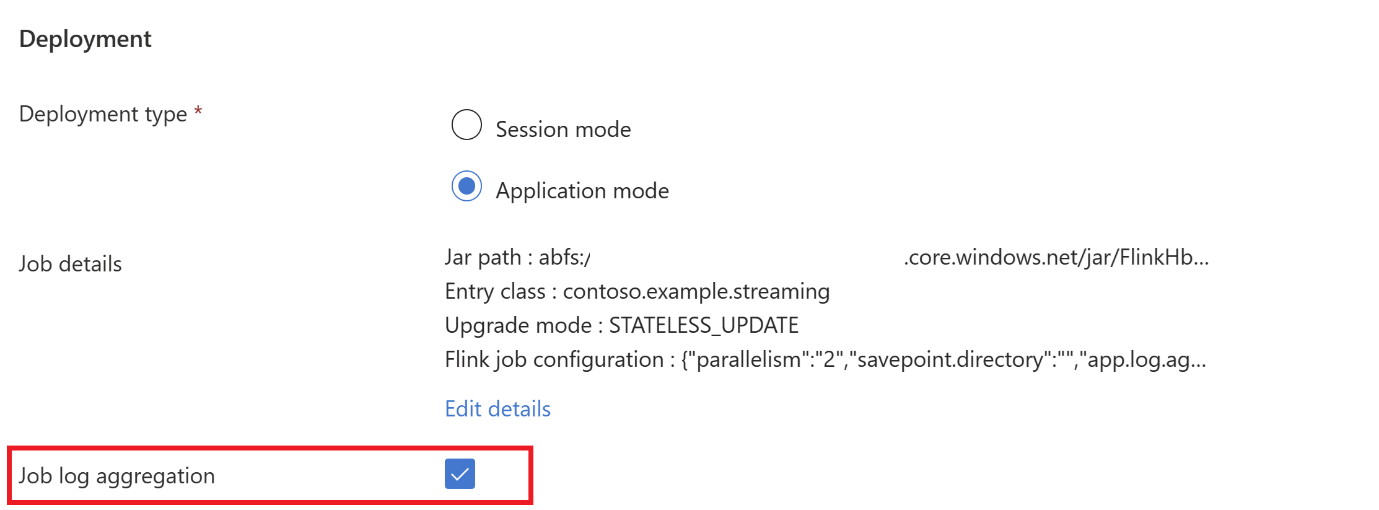1379x510 pixels.
Task: Click the Deployment section heading
Action: pos(86,39)
